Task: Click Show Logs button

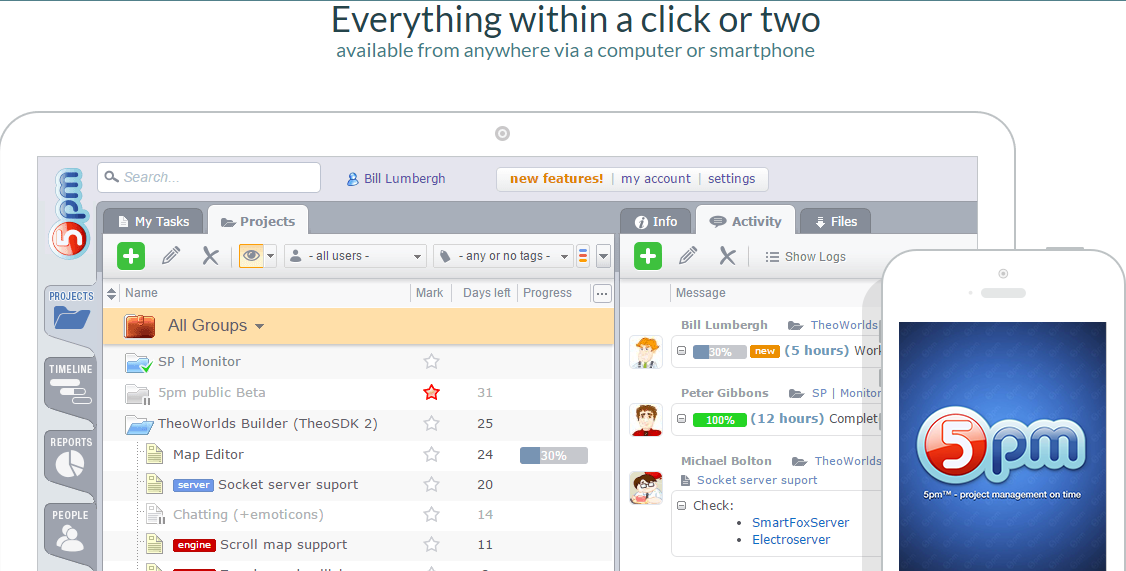Action: tap(805, 256)
